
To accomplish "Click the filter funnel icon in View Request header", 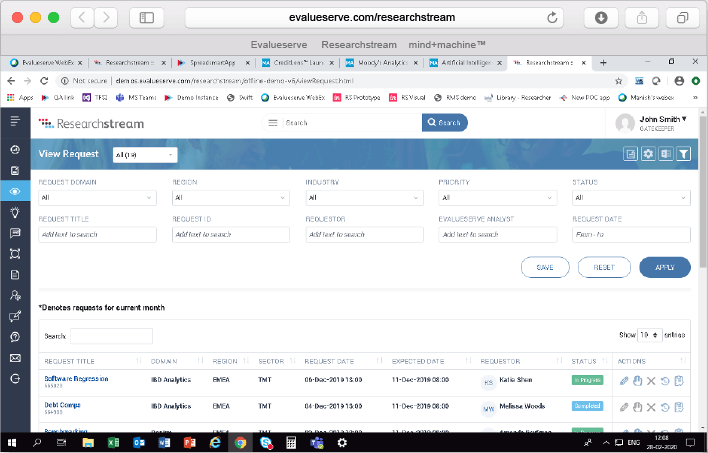I will [x=684, y=154].
